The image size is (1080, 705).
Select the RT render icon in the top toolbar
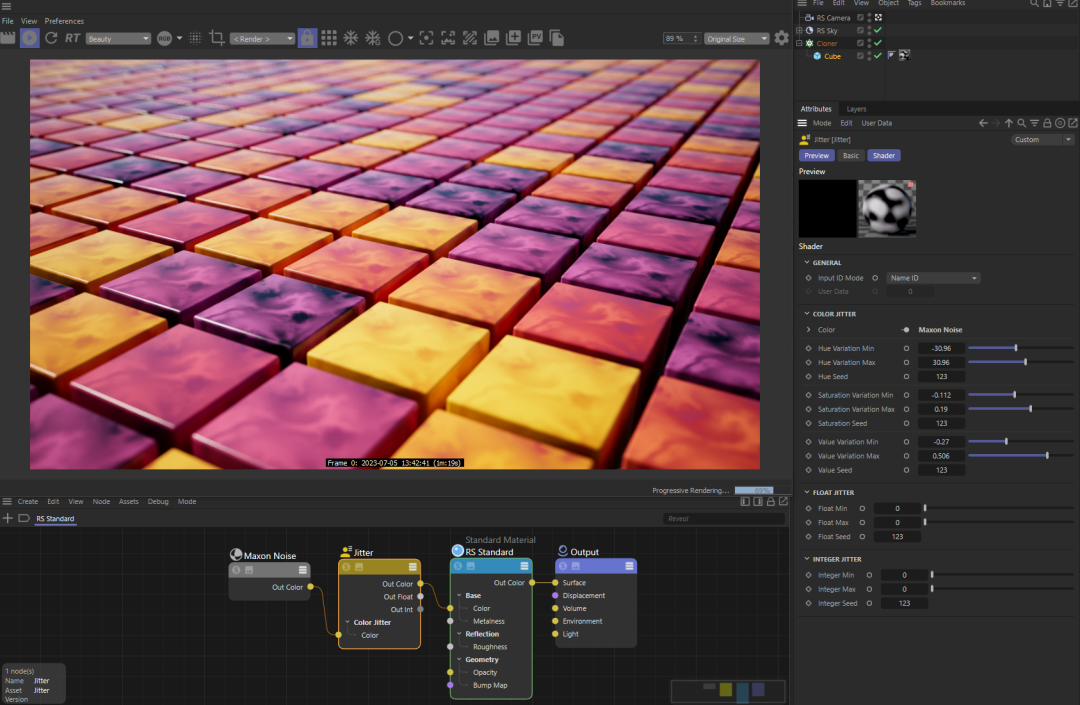pos(71,38)
